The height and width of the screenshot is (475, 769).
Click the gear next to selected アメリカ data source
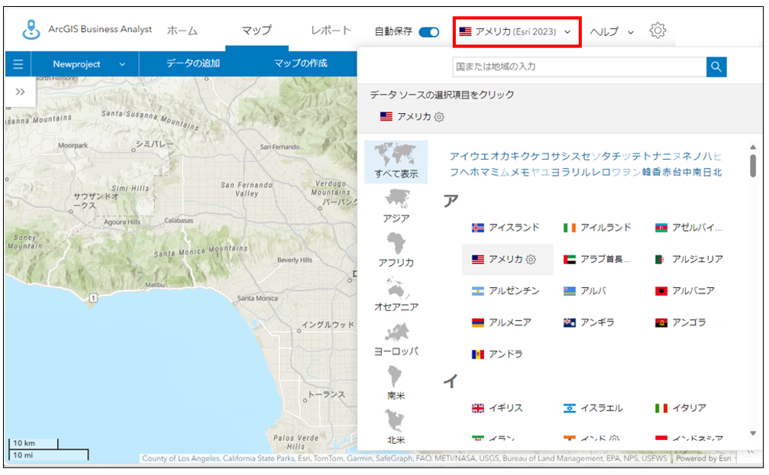coord(439,117)
